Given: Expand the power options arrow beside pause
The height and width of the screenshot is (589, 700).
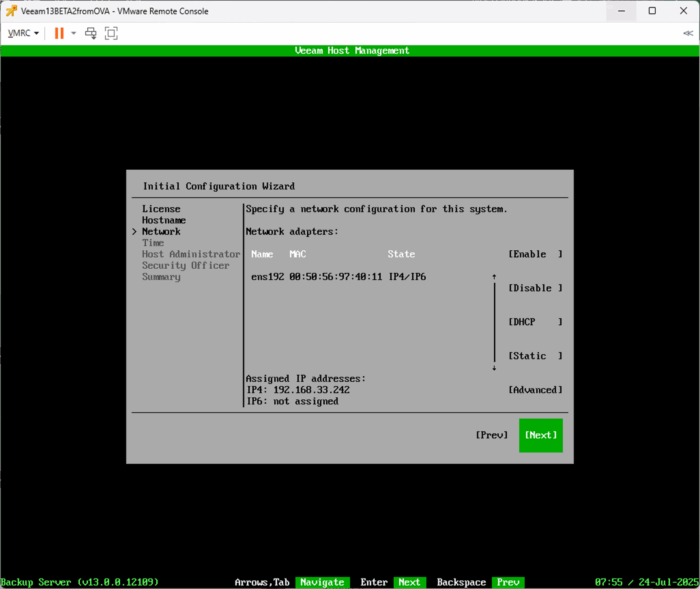Looking at the screenshot, I should tap(74, 33).
